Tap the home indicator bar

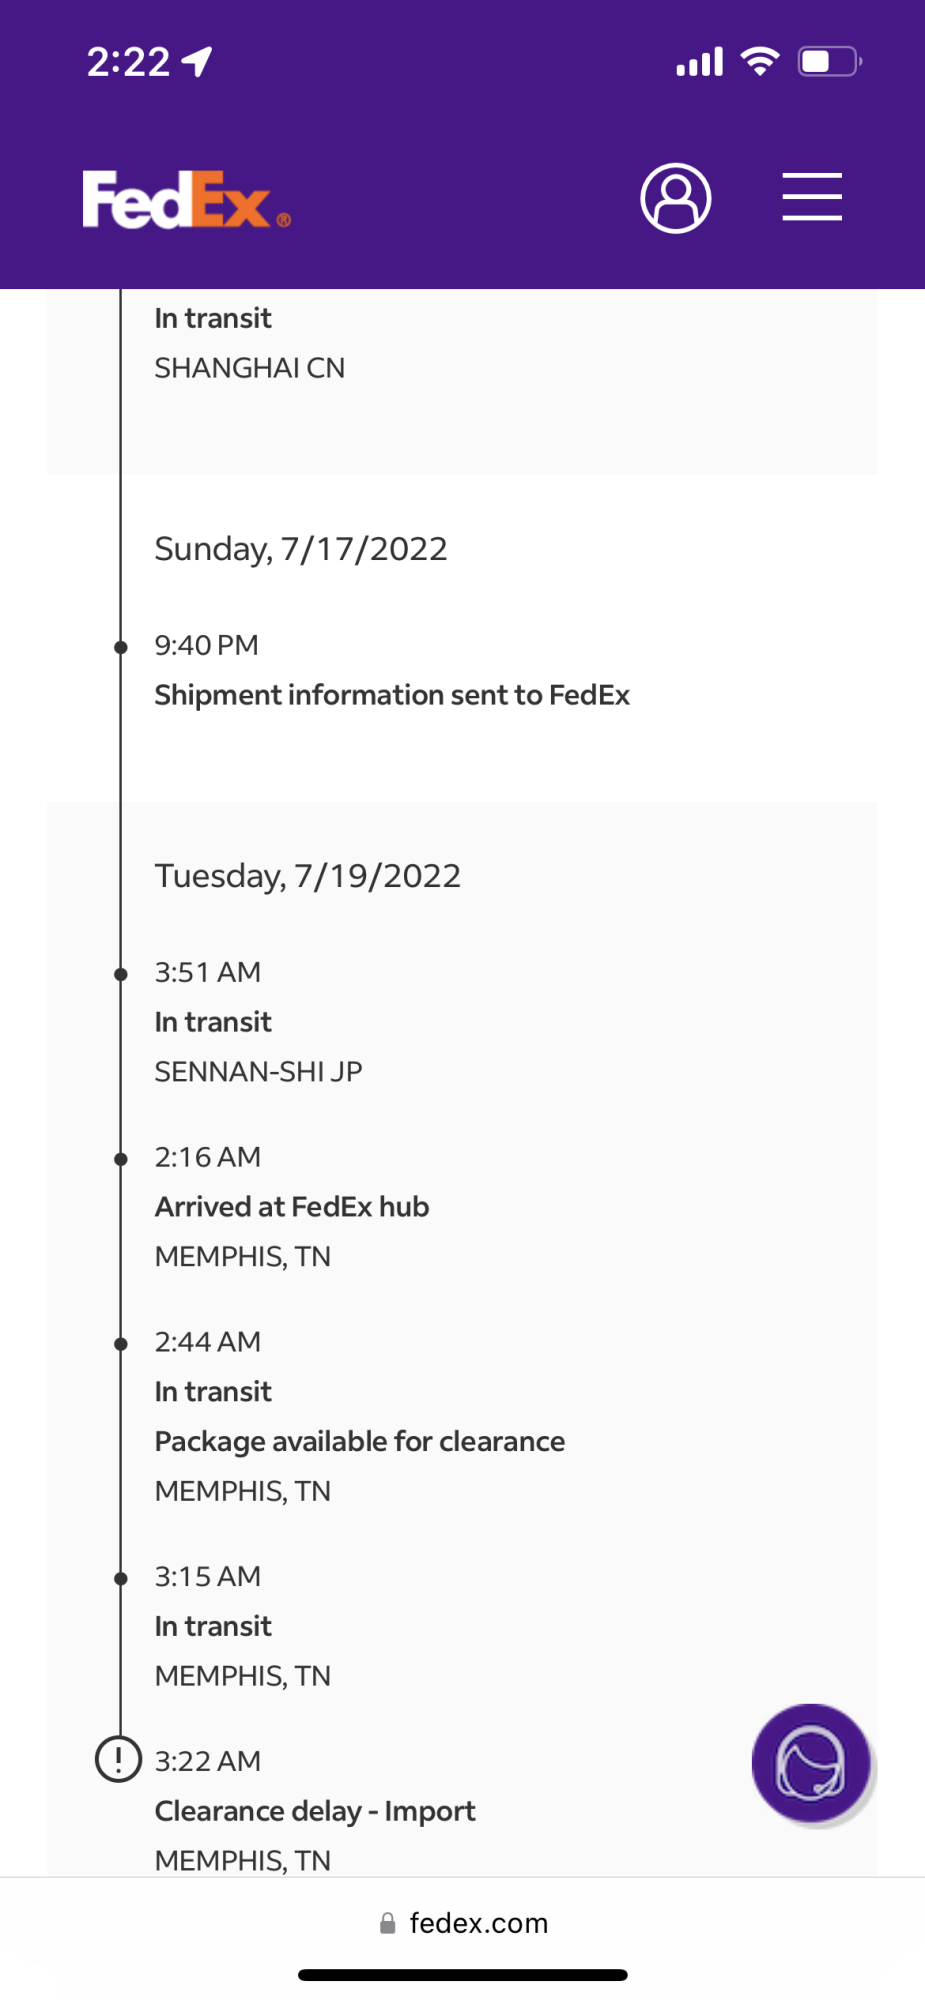[463, 1975]
